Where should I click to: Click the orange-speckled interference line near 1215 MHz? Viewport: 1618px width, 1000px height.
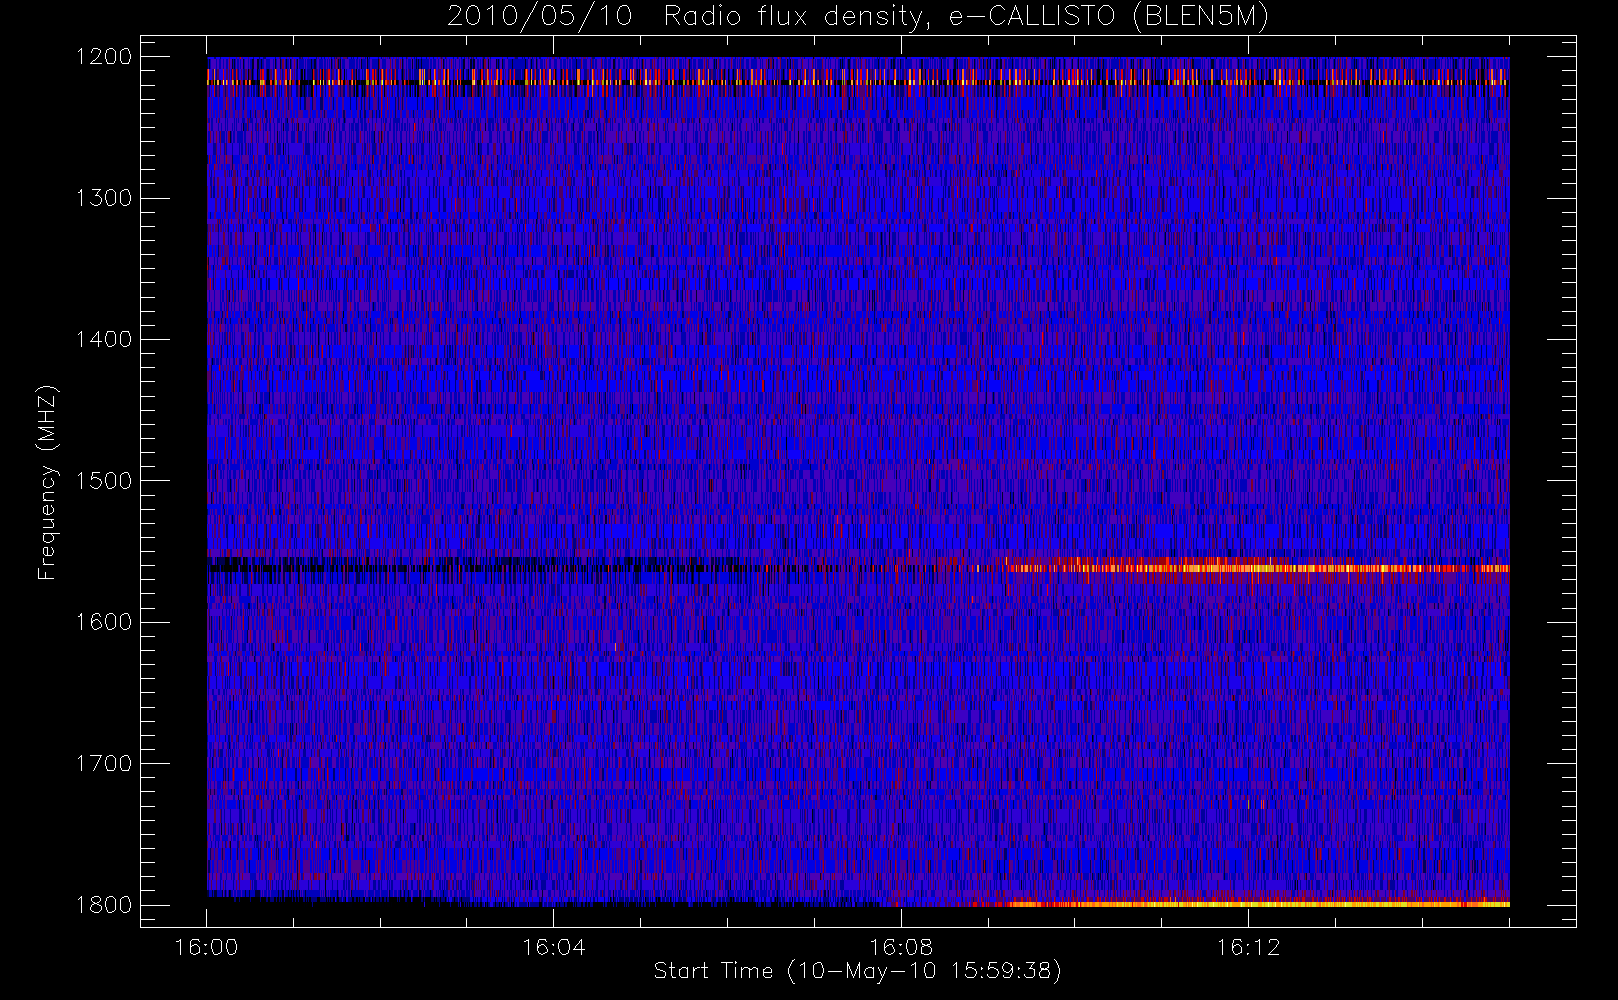[x=858, y=78]
